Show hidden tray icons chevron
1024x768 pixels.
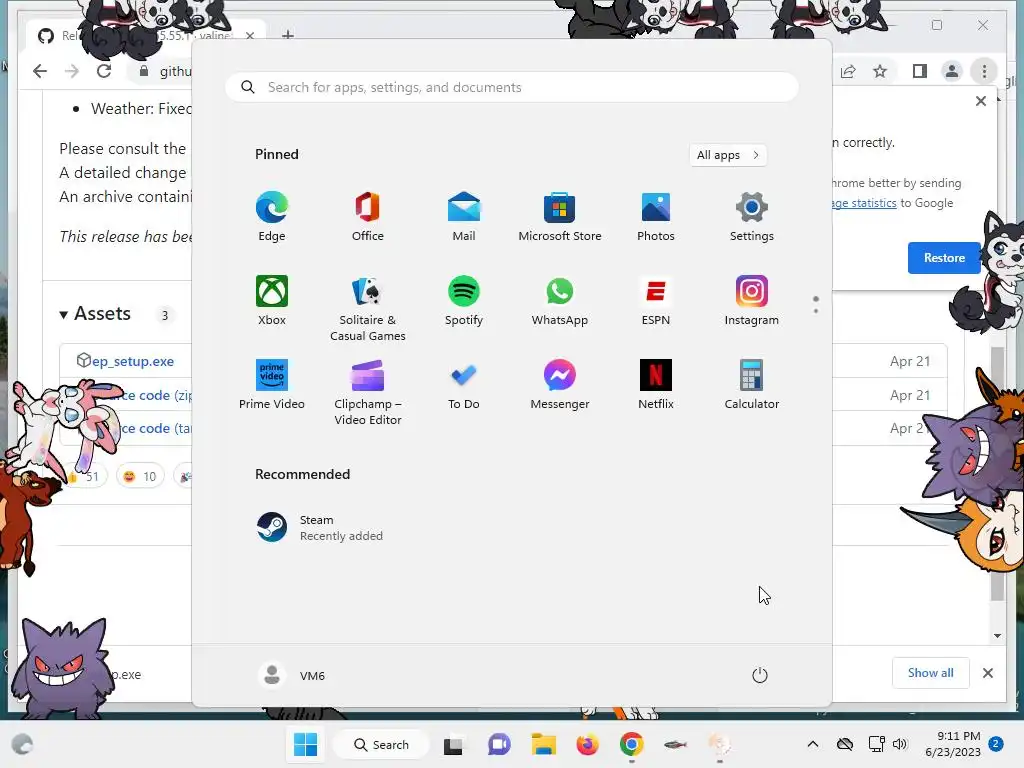(812, 744)
